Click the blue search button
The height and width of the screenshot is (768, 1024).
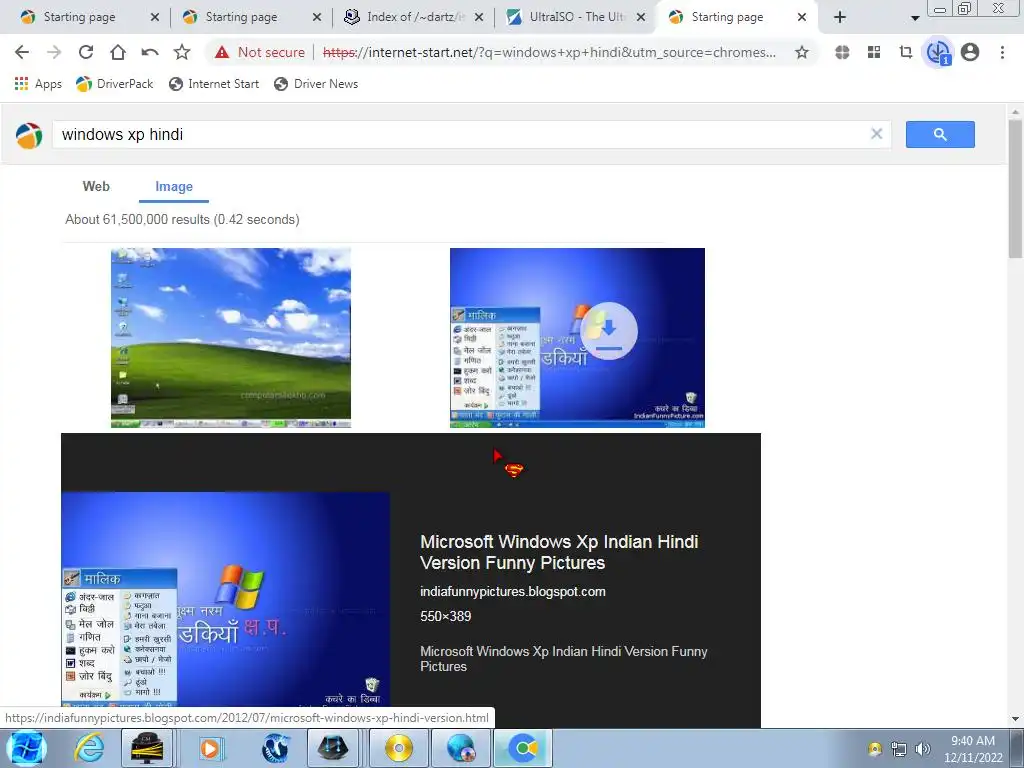point(940,135)
